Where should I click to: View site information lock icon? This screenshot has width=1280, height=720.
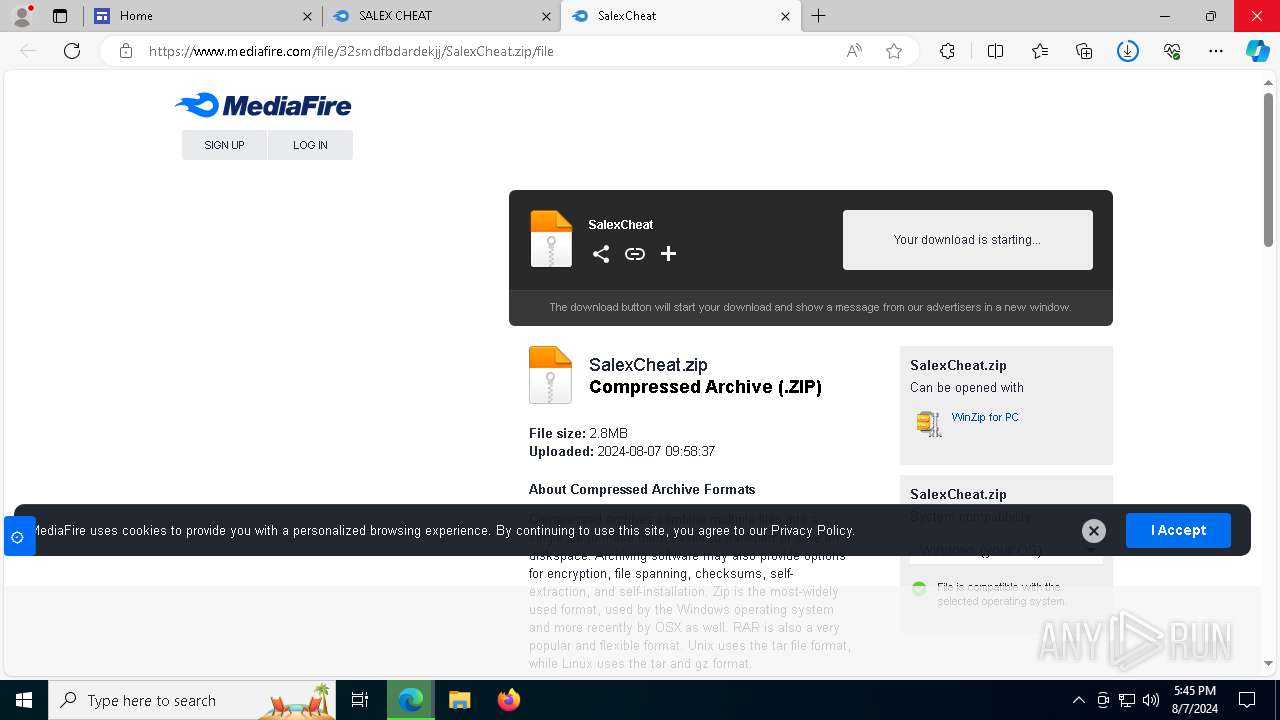tap(126, 51)
